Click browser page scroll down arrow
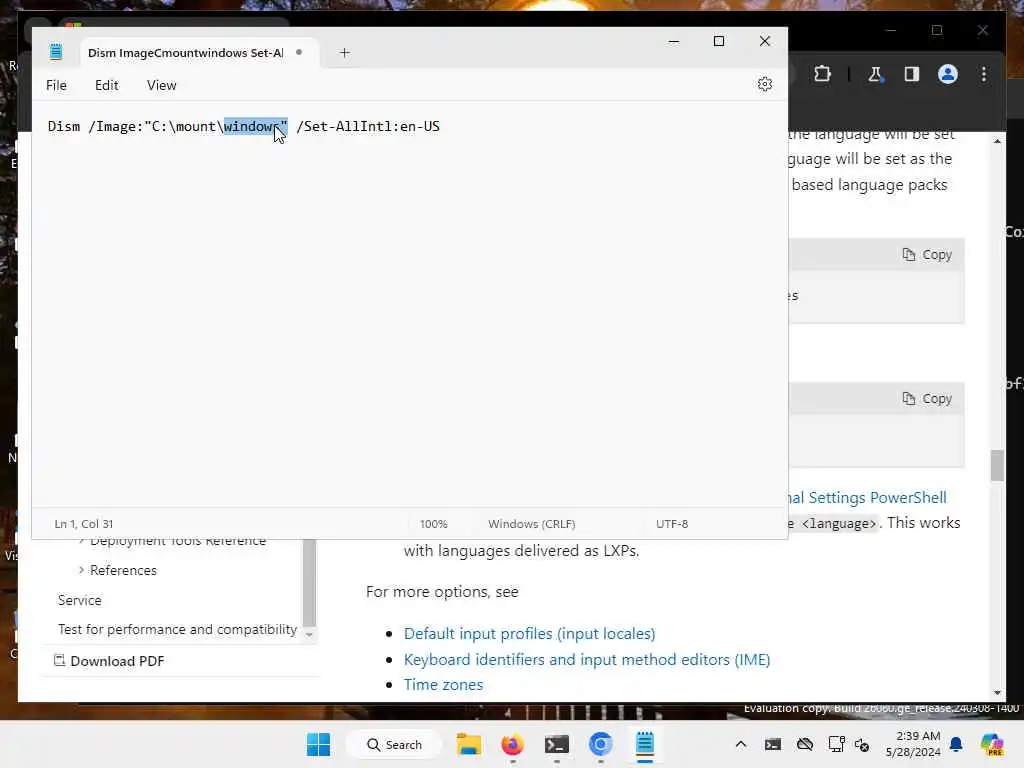The image size is (1024, 768). (x=997, y=693)
